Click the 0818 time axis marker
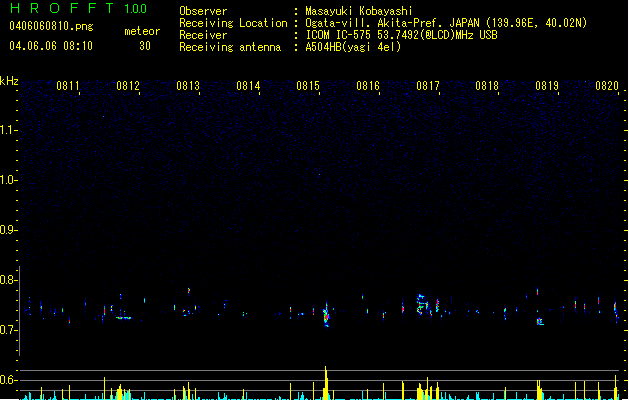This screenshot has width=629, height=400. (x=487, y=86)
